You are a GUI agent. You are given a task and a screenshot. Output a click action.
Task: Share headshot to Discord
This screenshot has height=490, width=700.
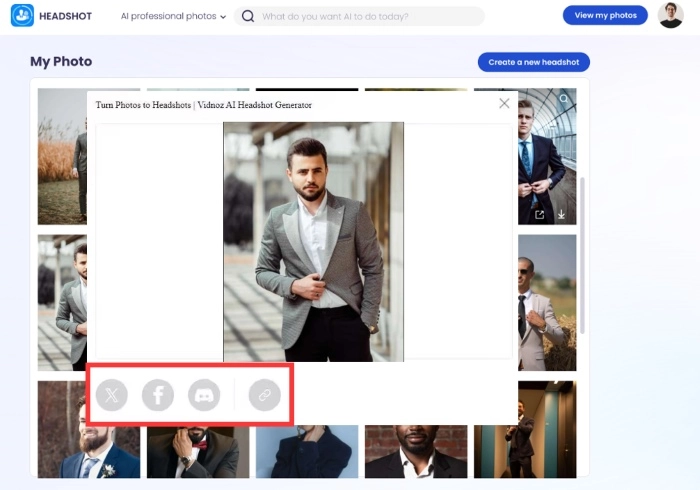(204, 395)
